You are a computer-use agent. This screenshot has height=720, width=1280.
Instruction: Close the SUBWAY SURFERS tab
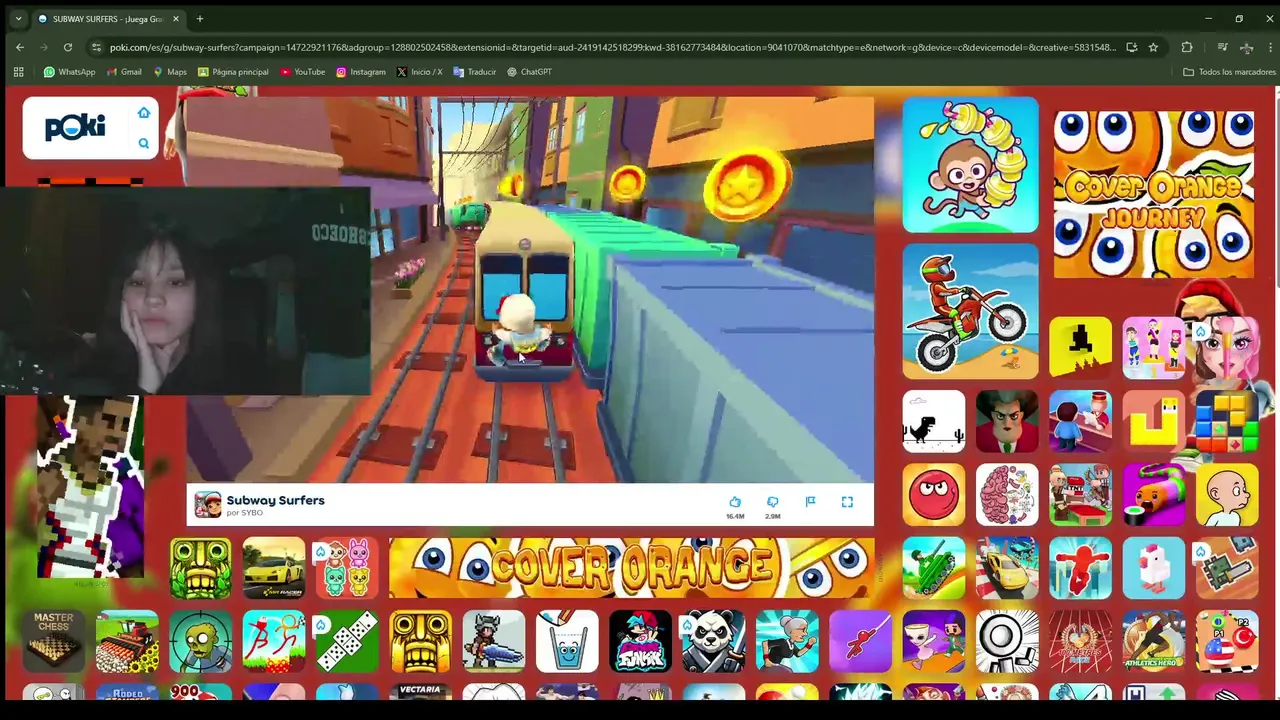tap(177, 19)
